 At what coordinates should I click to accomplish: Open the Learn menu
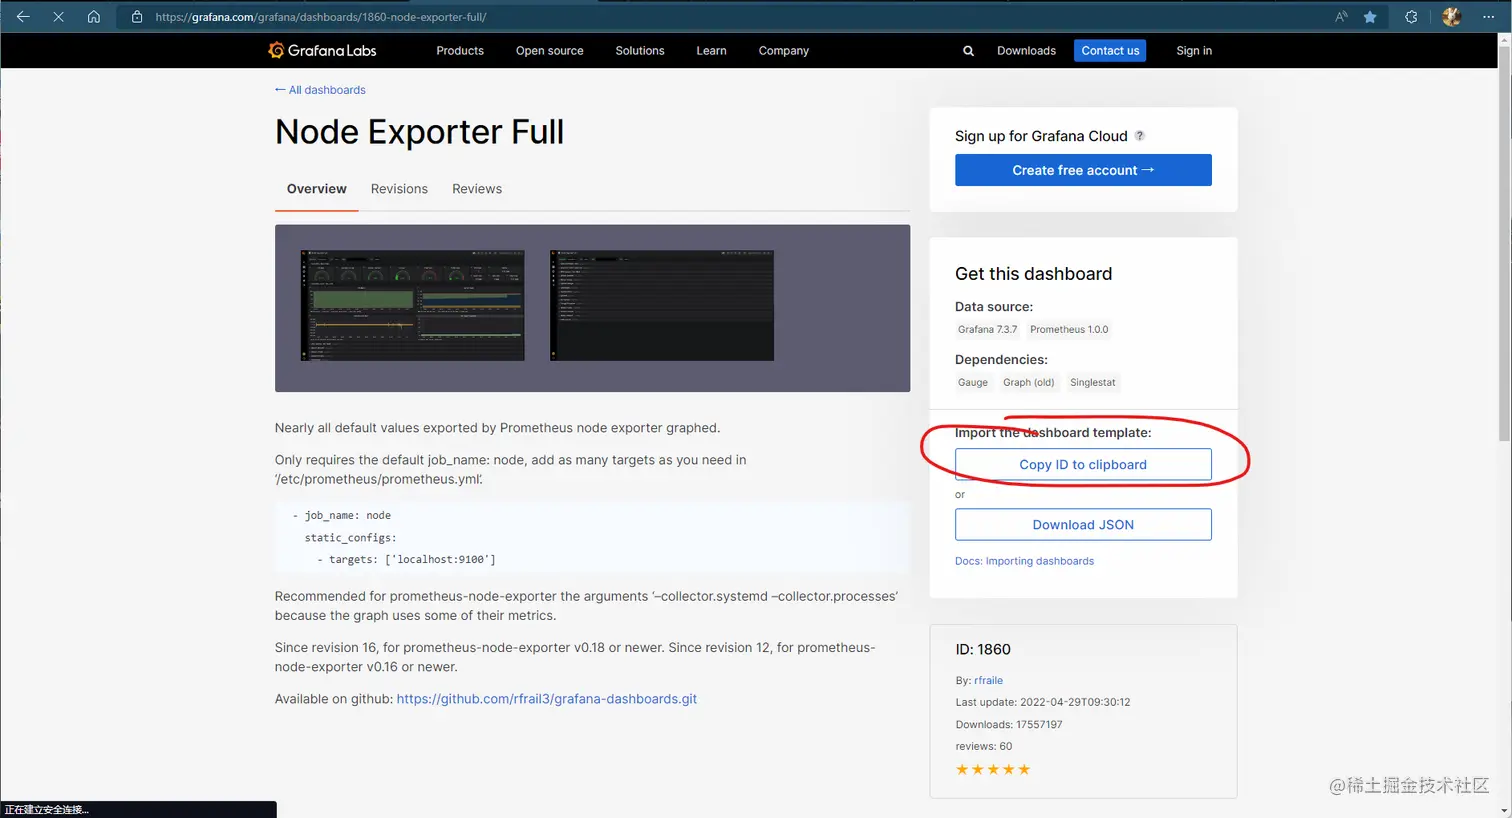[711, 51]
